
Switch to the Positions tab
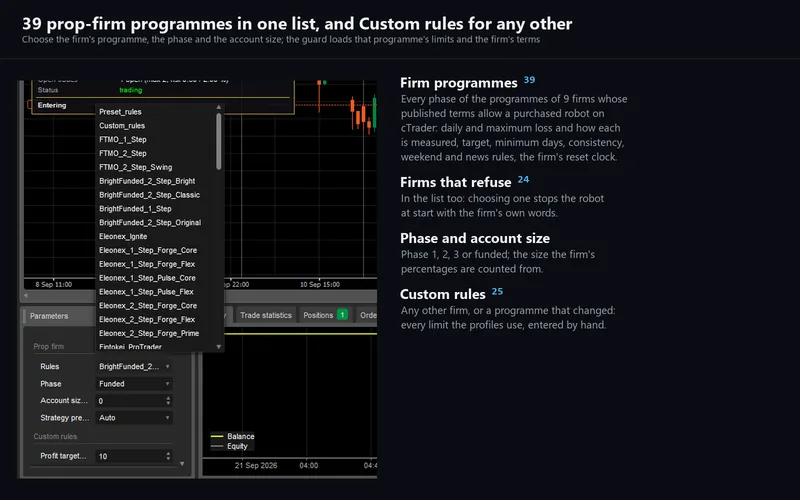coord(325,315)
